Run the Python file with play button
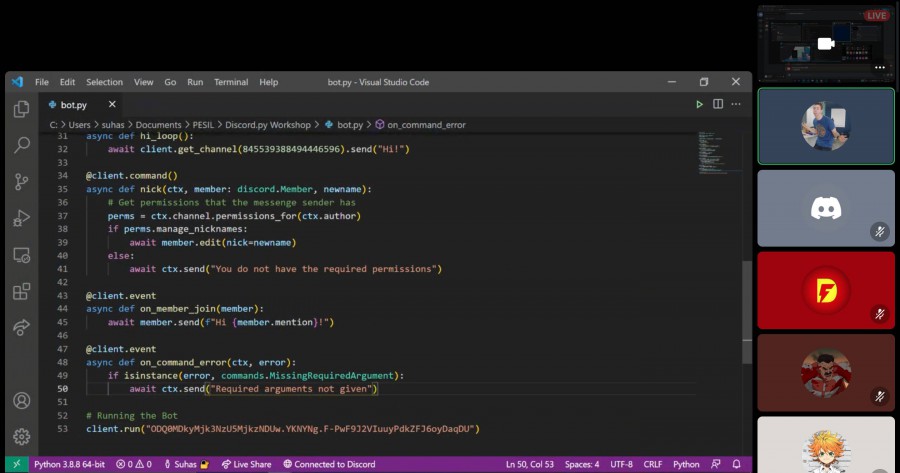The image size is (900, 473). coord(699,104)
